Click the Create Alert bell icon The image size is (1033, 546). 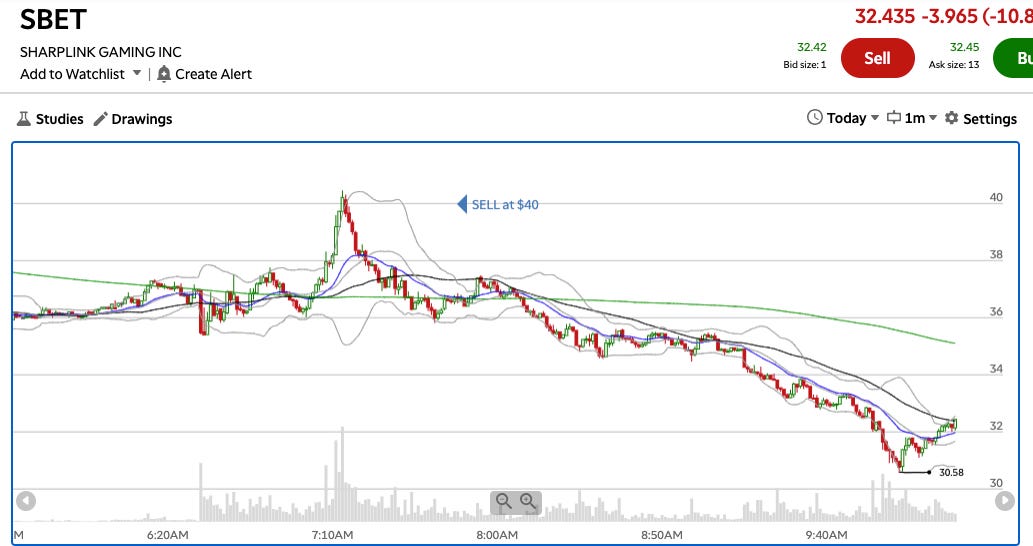(164, 74)
